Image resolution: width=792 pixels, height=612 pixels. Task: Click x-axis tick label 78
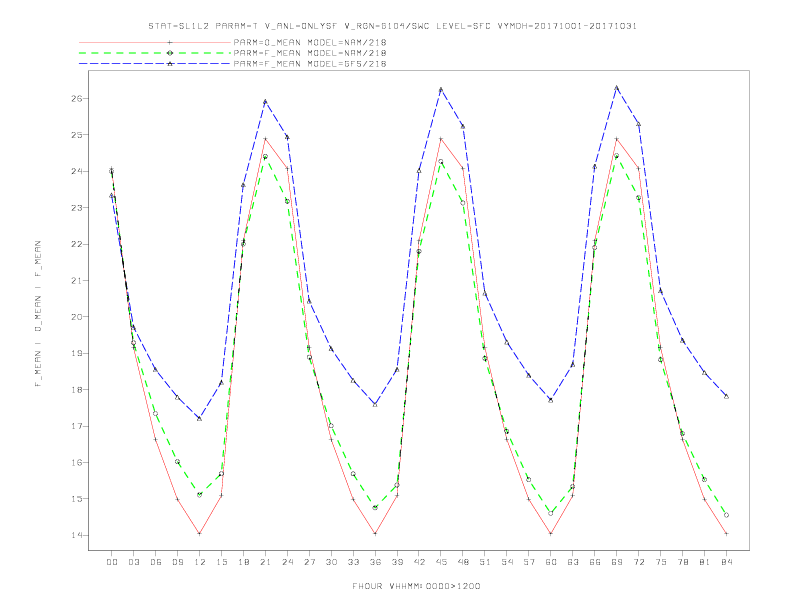(x=682, y=562)
